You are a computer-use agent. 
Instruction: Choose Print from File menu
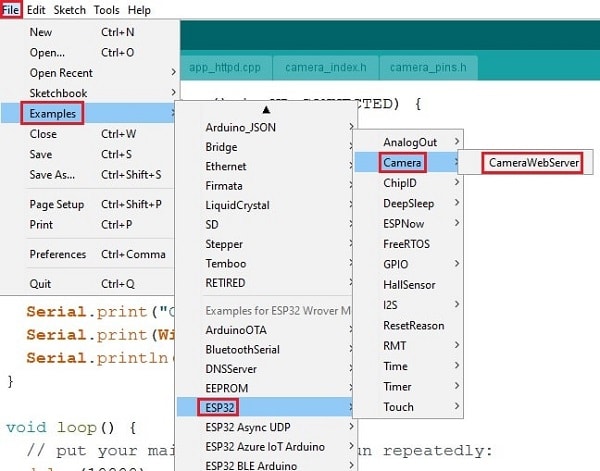90,225
